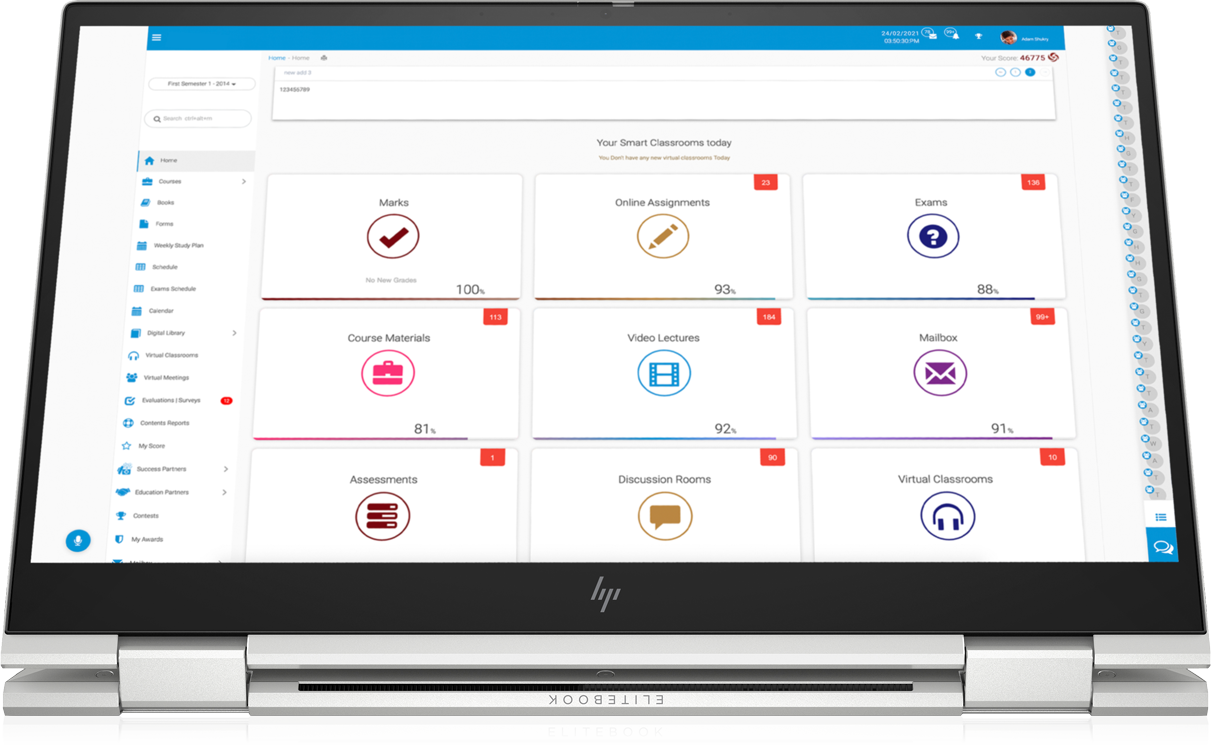Click the Exams question mark icon
Image resolution: width=1211 pixels, height=754 pixels.
pos(933,237)
